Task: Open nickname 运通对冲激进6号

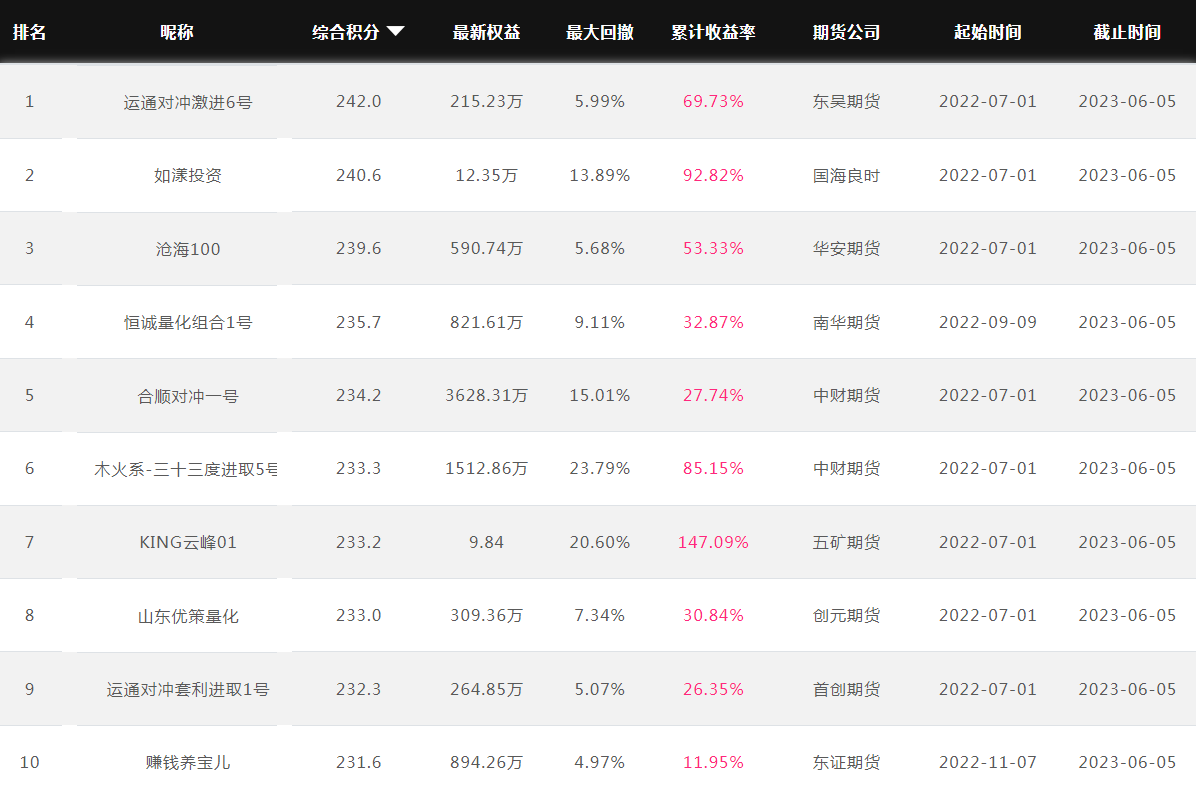Action: point(188,102)
